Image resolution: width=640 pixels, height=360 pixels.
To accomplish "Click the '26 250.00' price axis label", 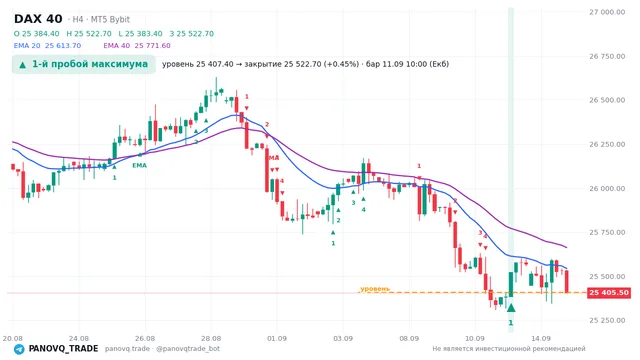I will pyautogui.click(x=607, y=144).
